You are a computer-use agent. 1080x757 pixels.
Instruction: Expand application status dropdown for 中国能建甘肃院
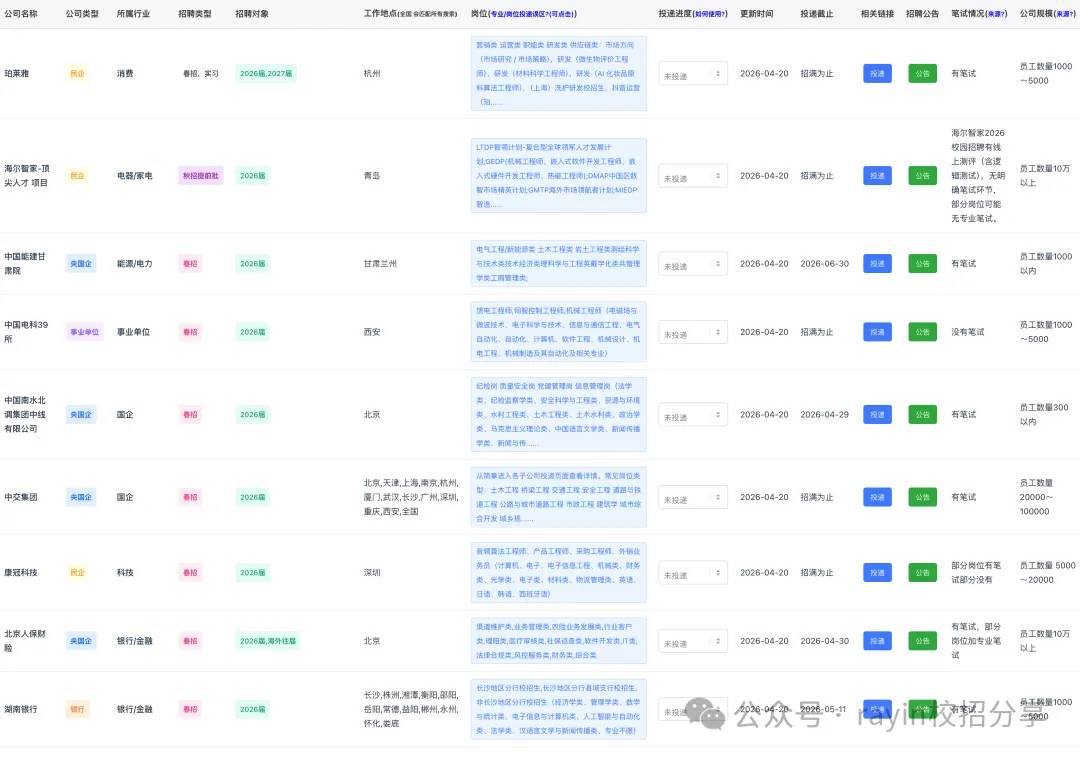pos(693,264)
